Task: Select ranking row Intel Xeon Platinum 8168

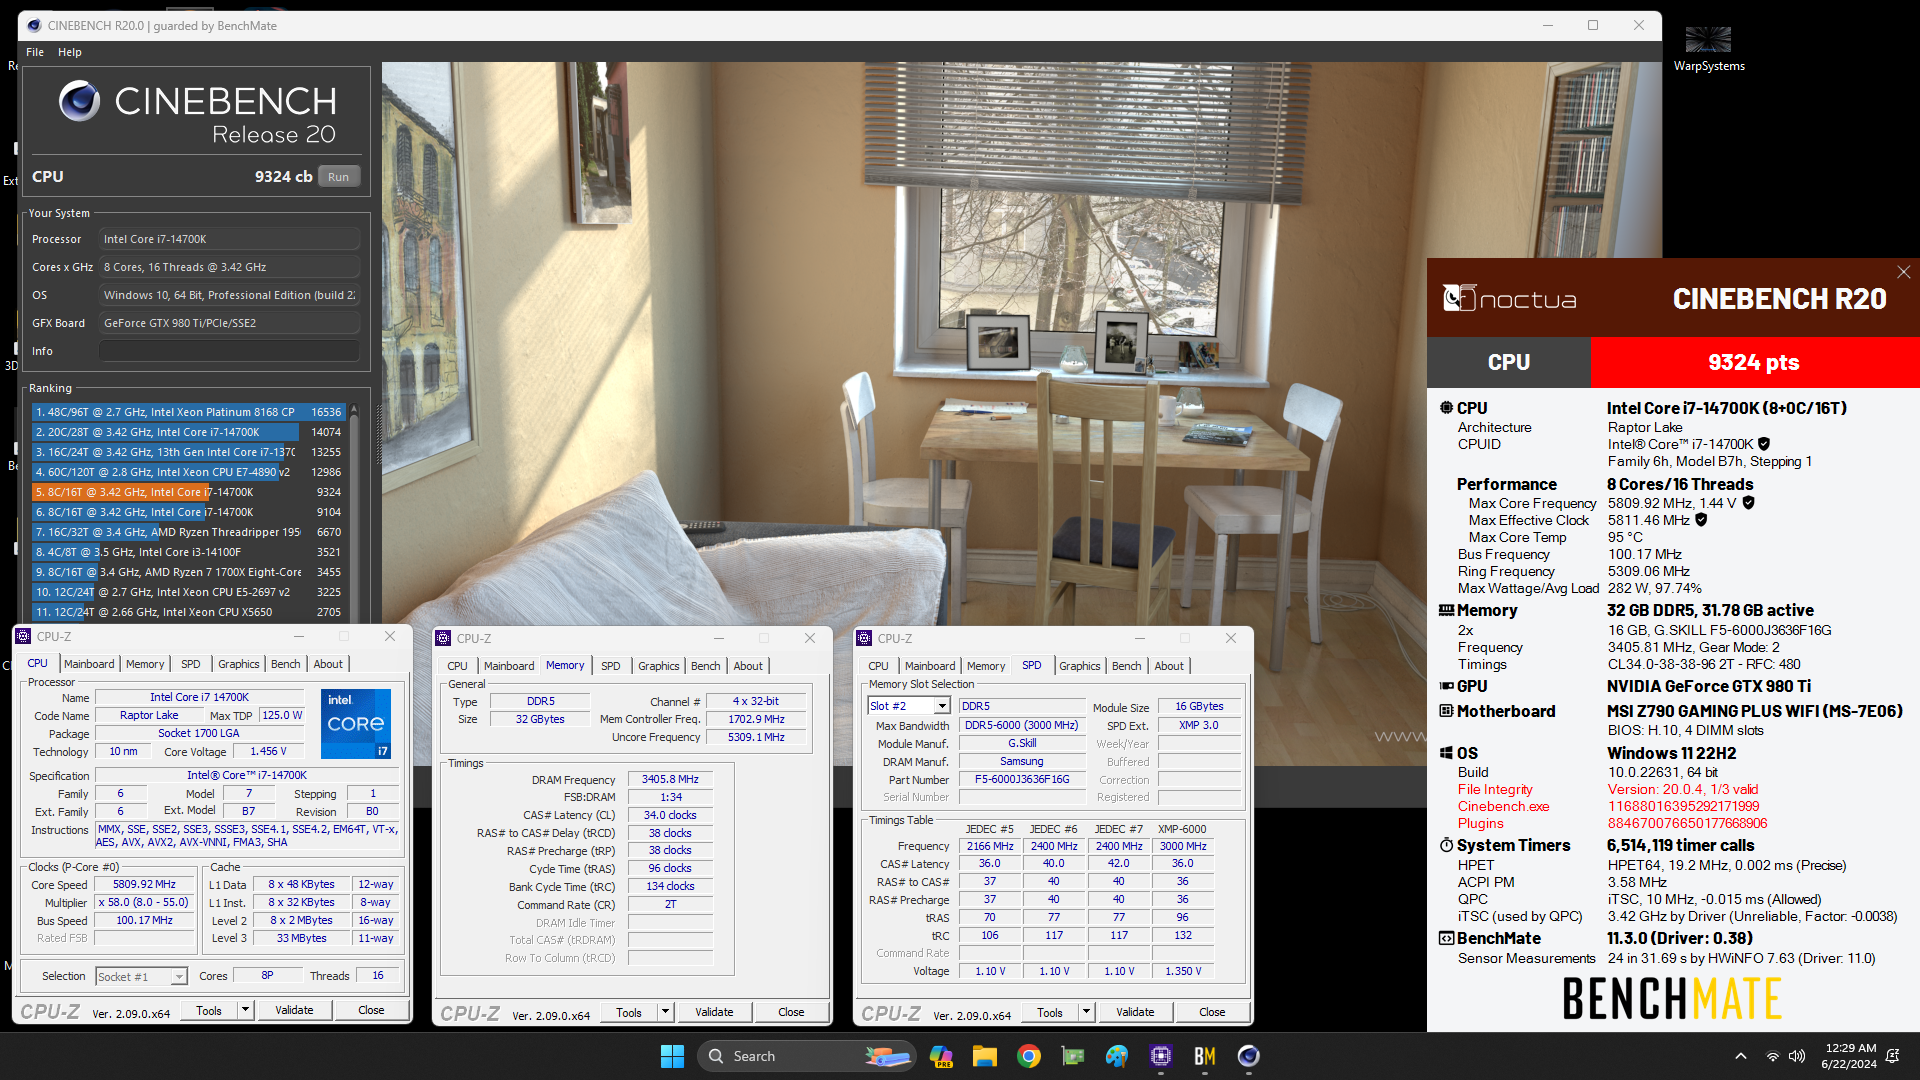Action: point(188,412)
